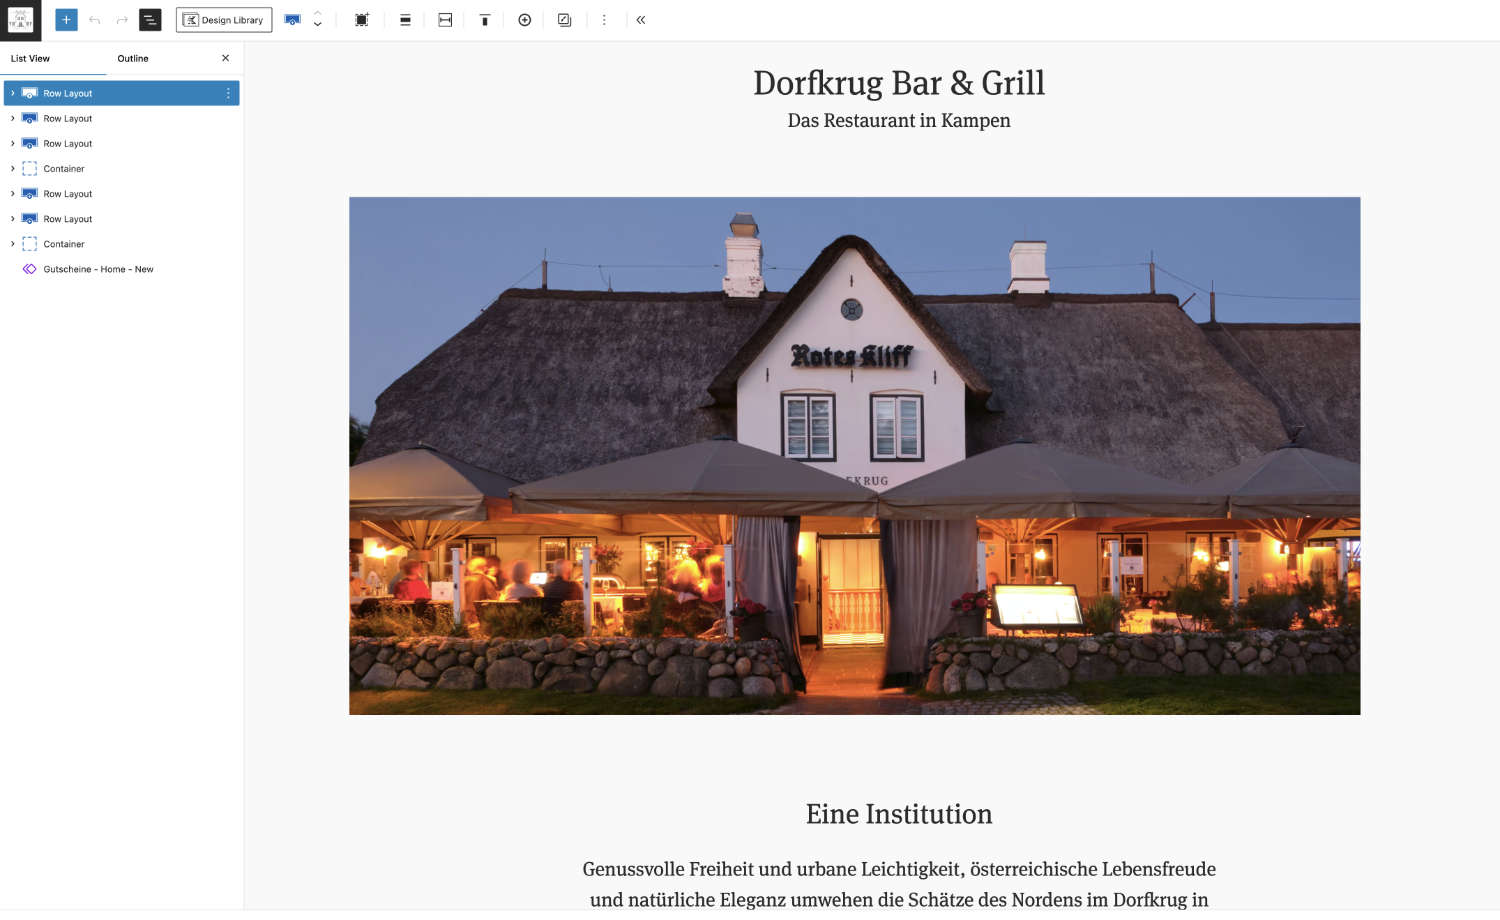Toggle the document overview button
The height and width of the screenshot is (920, 1500).
[150, 20]
